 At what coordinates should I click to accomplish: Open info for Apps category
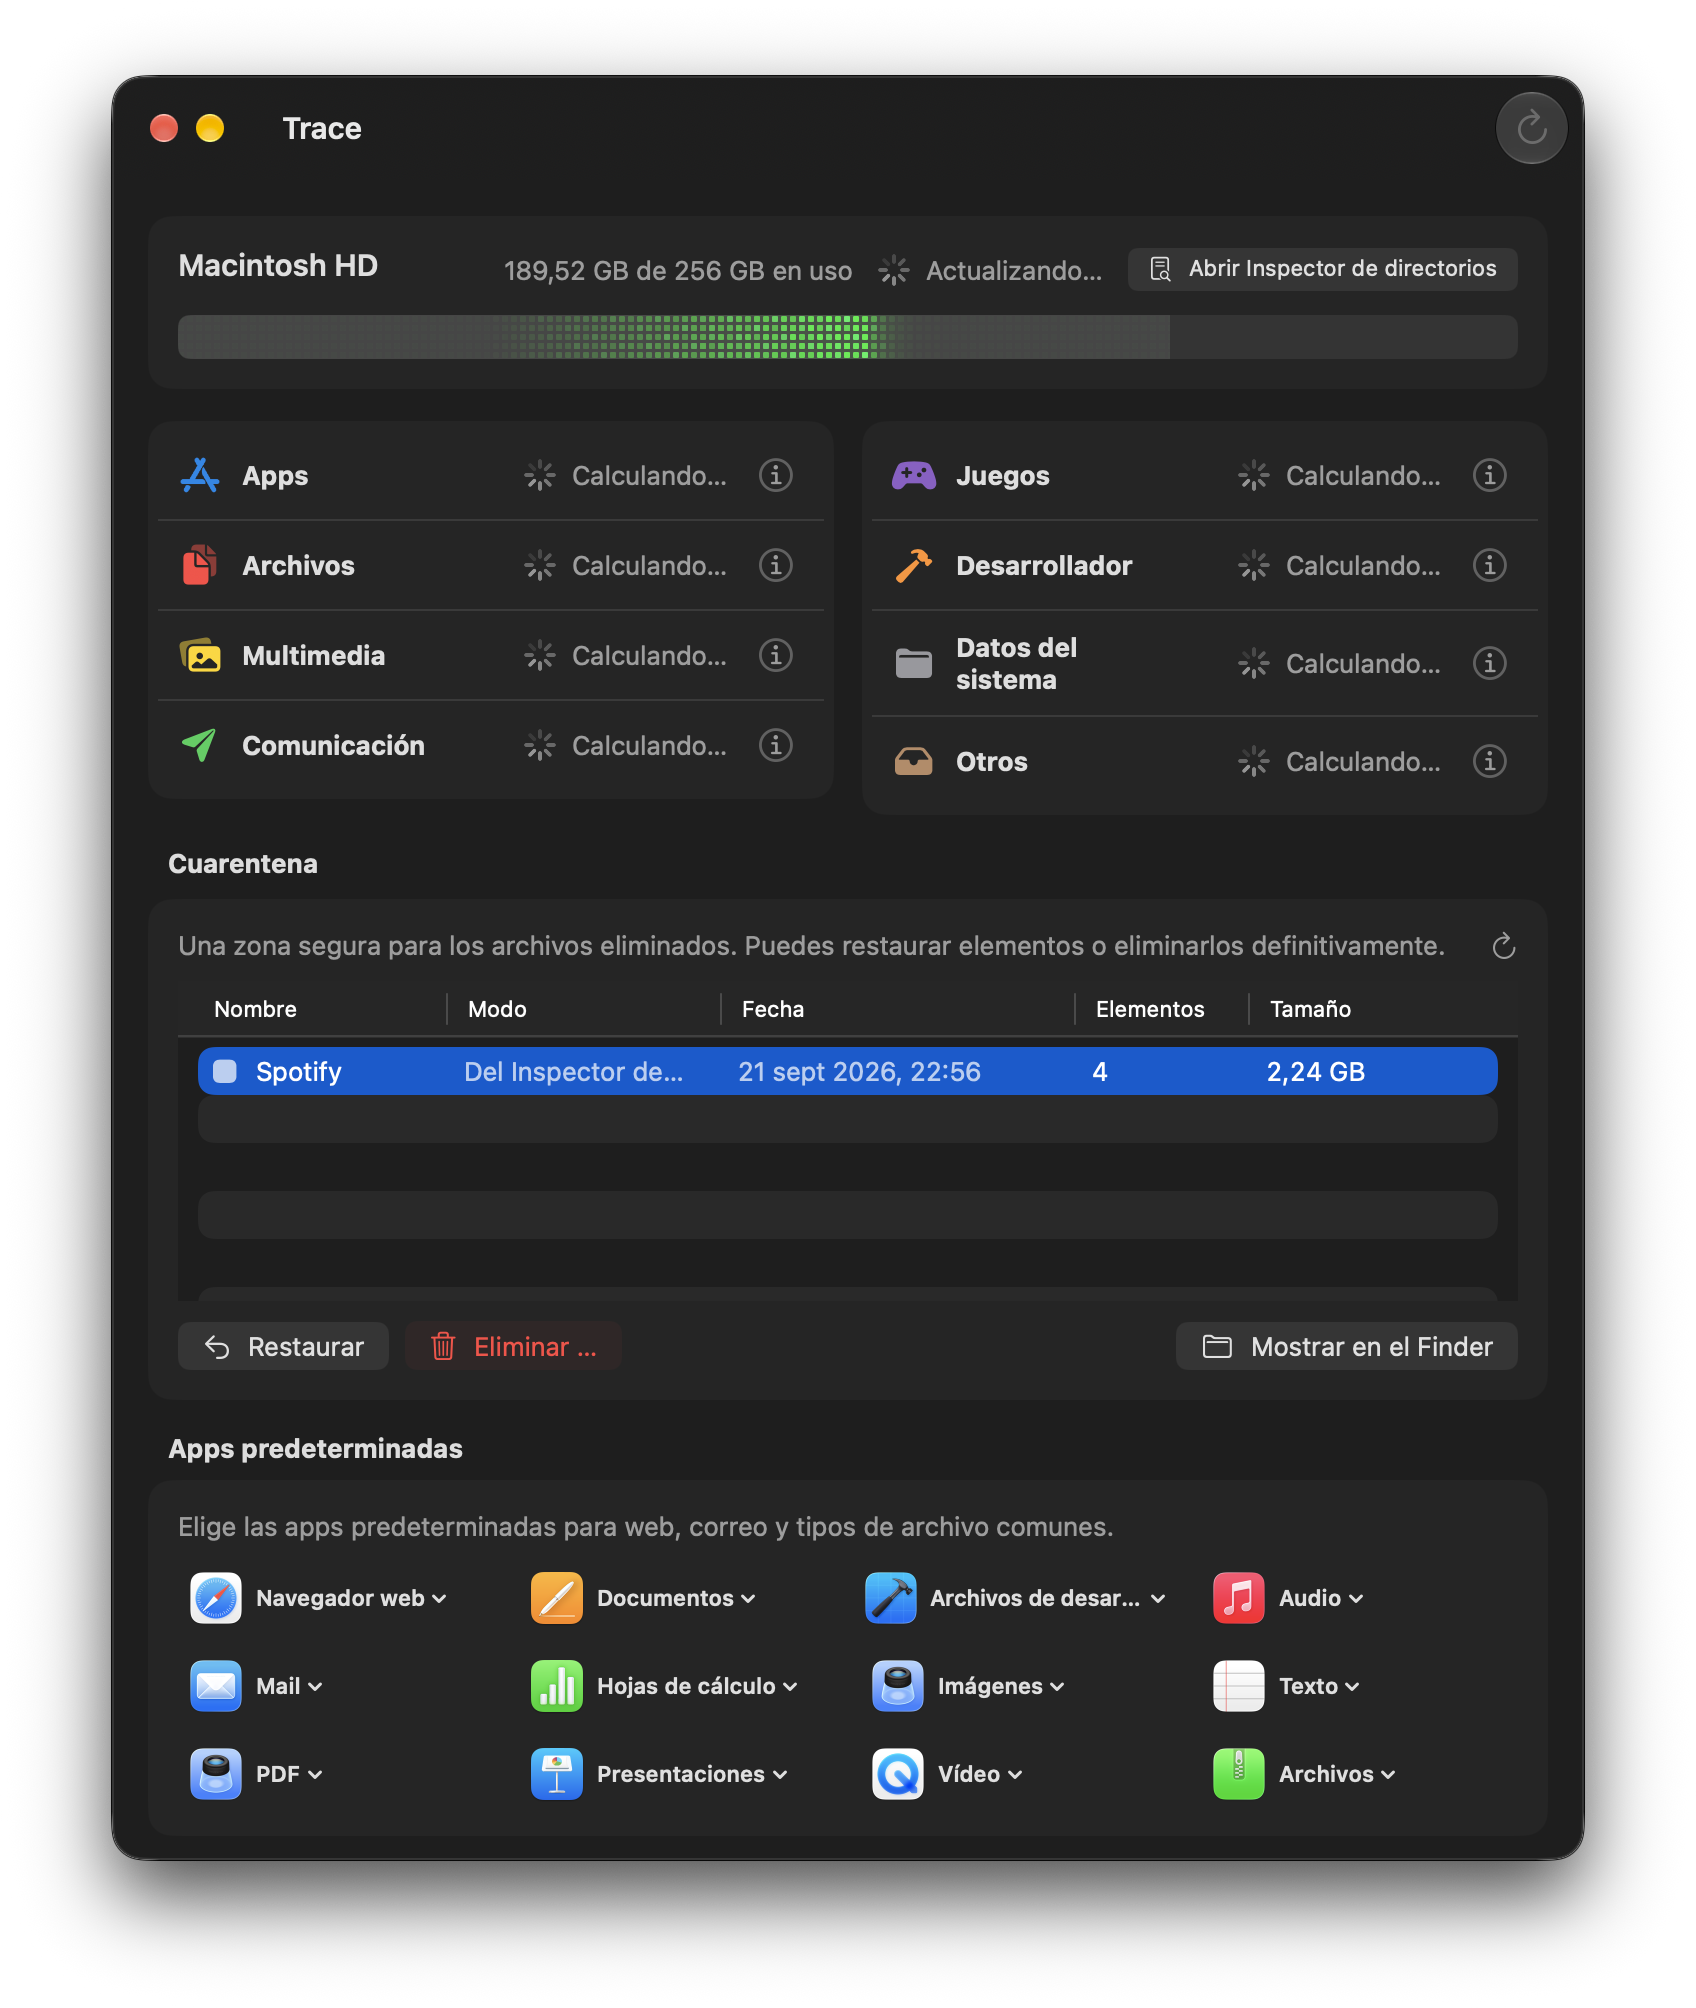pyautogui.click(x=776, y=475)
